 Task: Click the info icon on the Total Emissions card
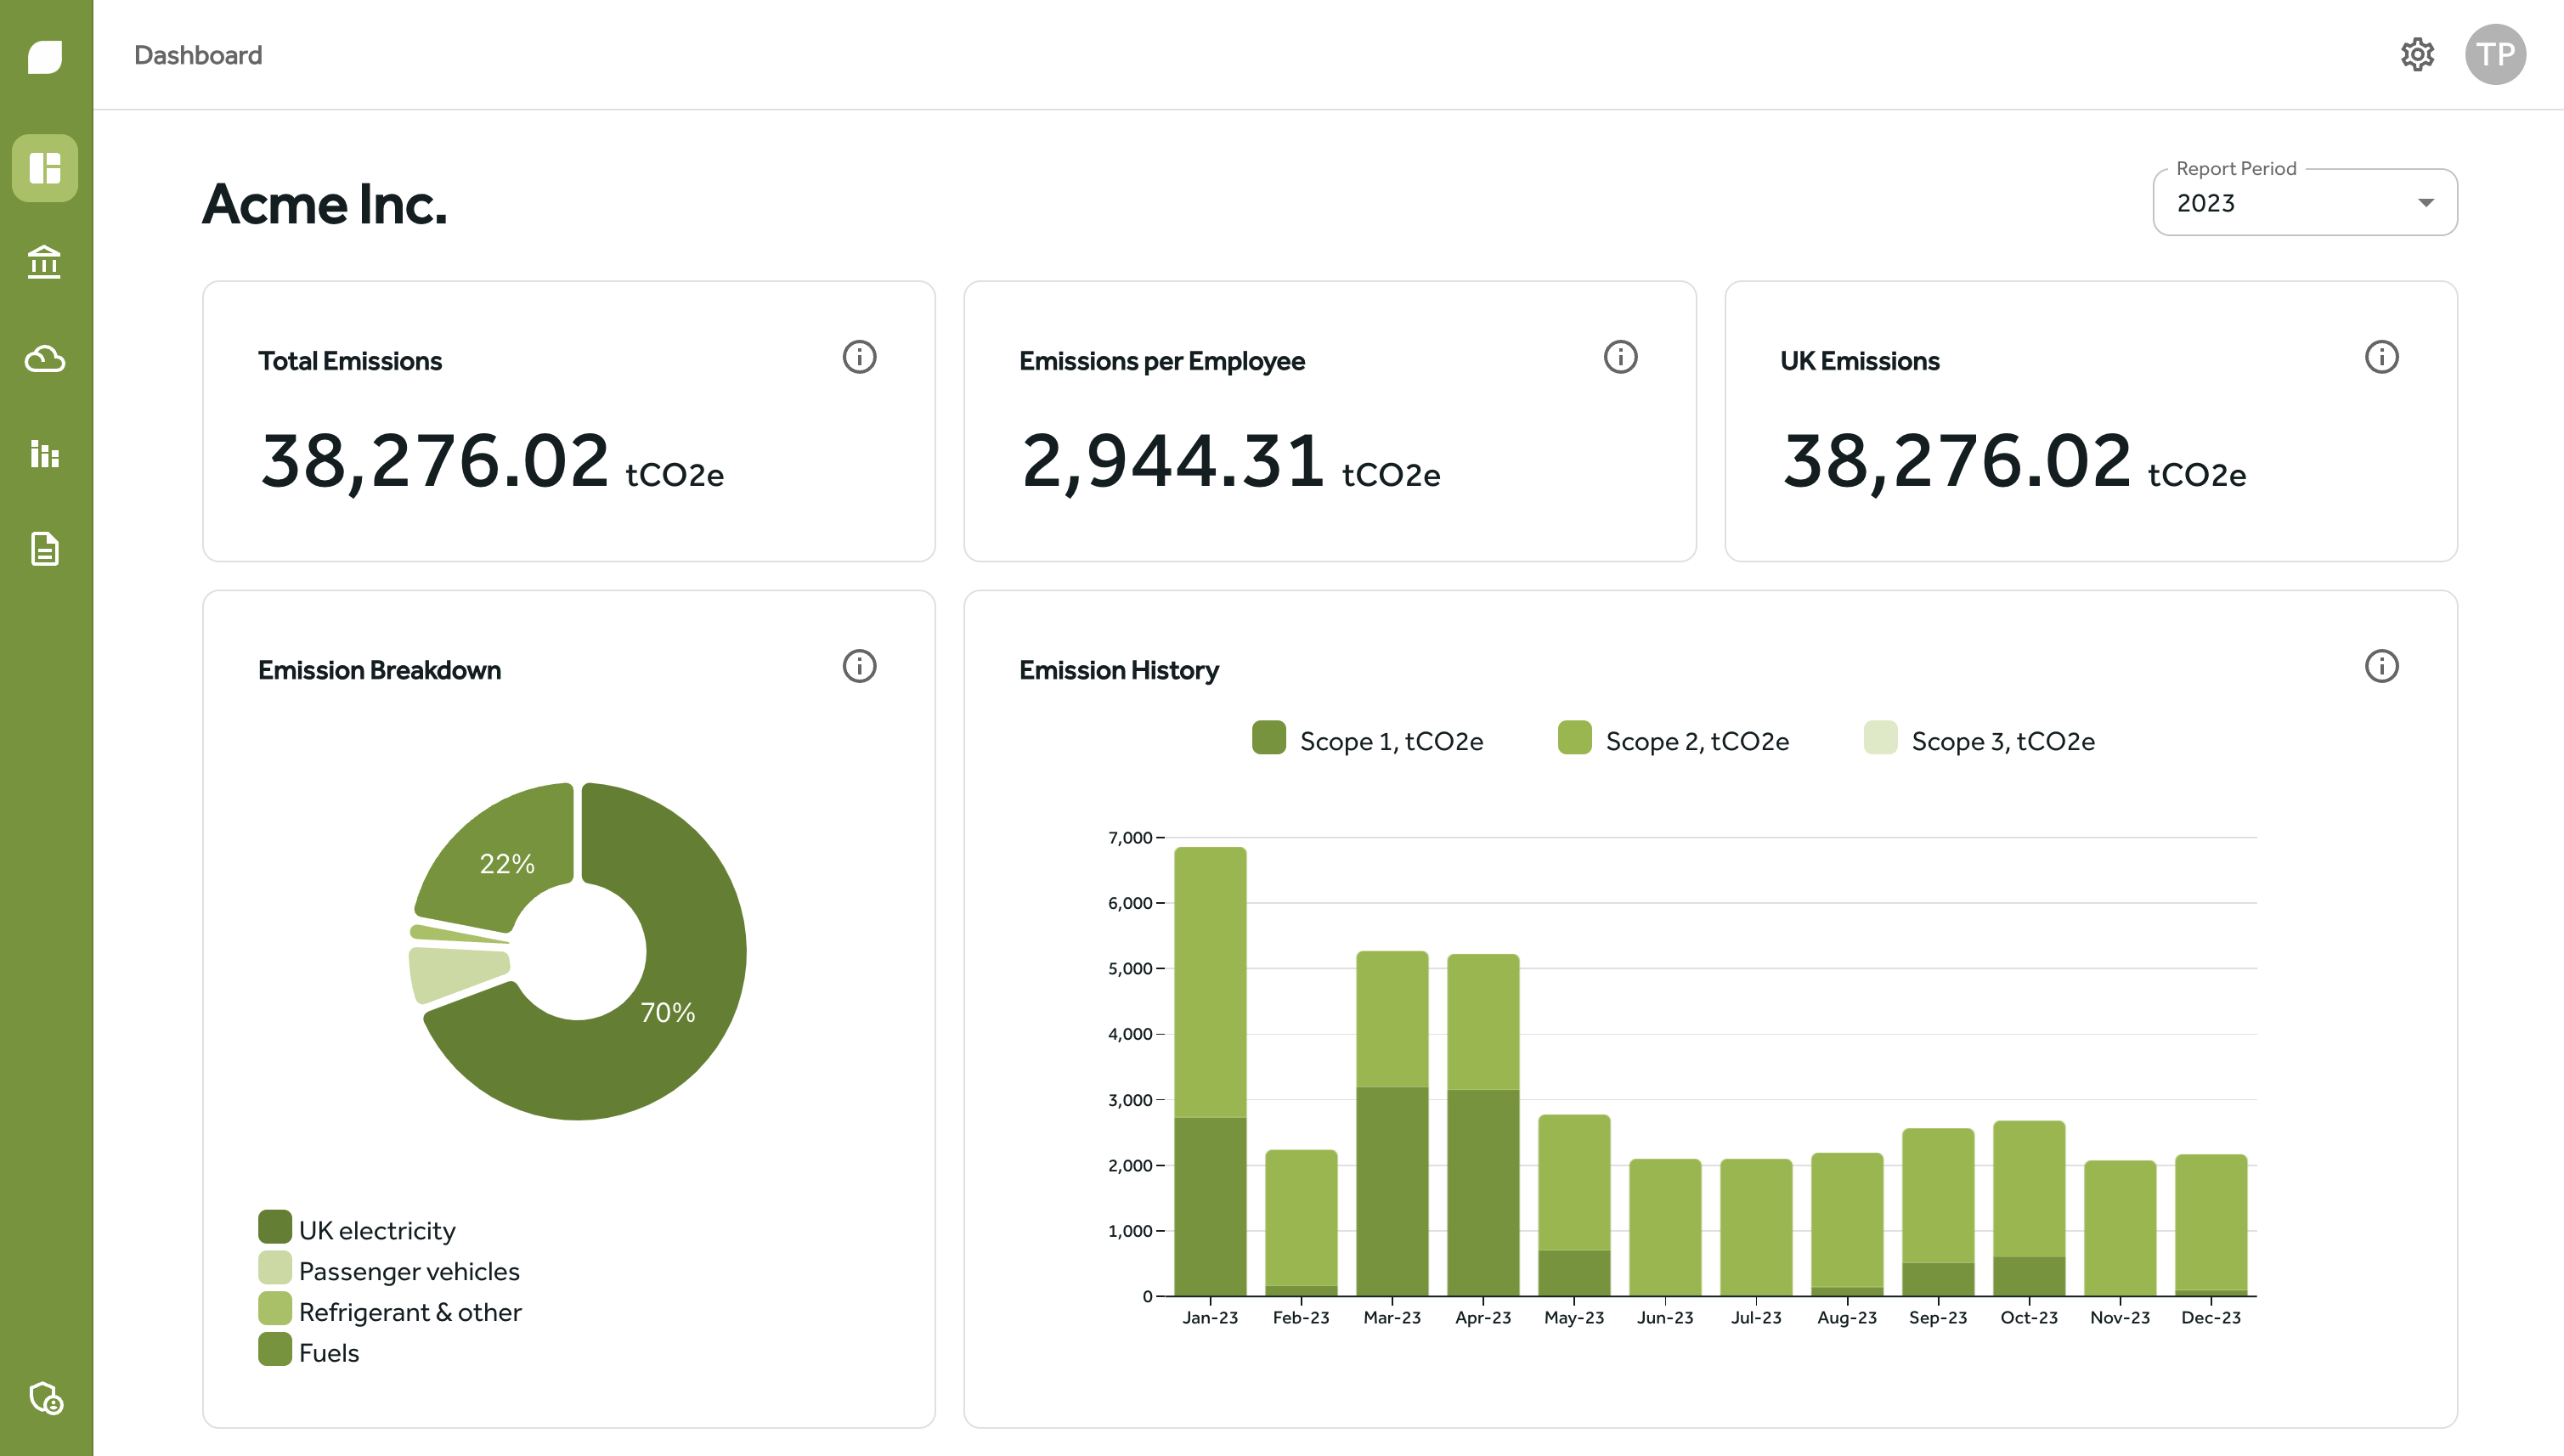tap(860, 357)
